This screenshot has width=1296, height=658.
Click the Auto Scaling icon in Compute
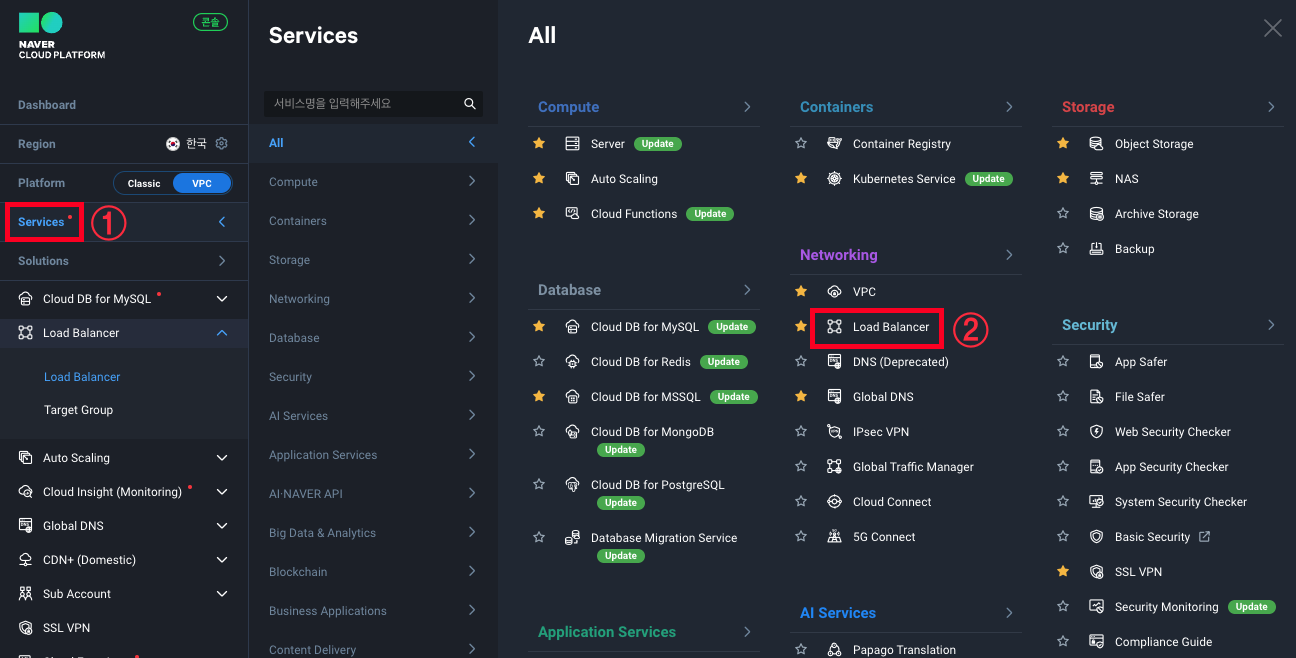coord(573,178)
